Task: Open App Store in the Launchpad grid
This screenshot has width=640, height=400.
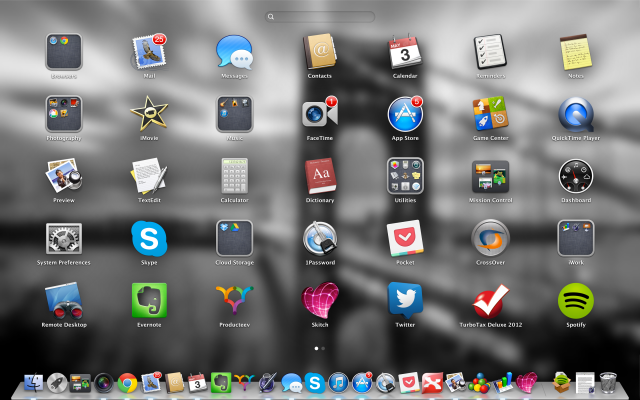Action: pos(405,114)
